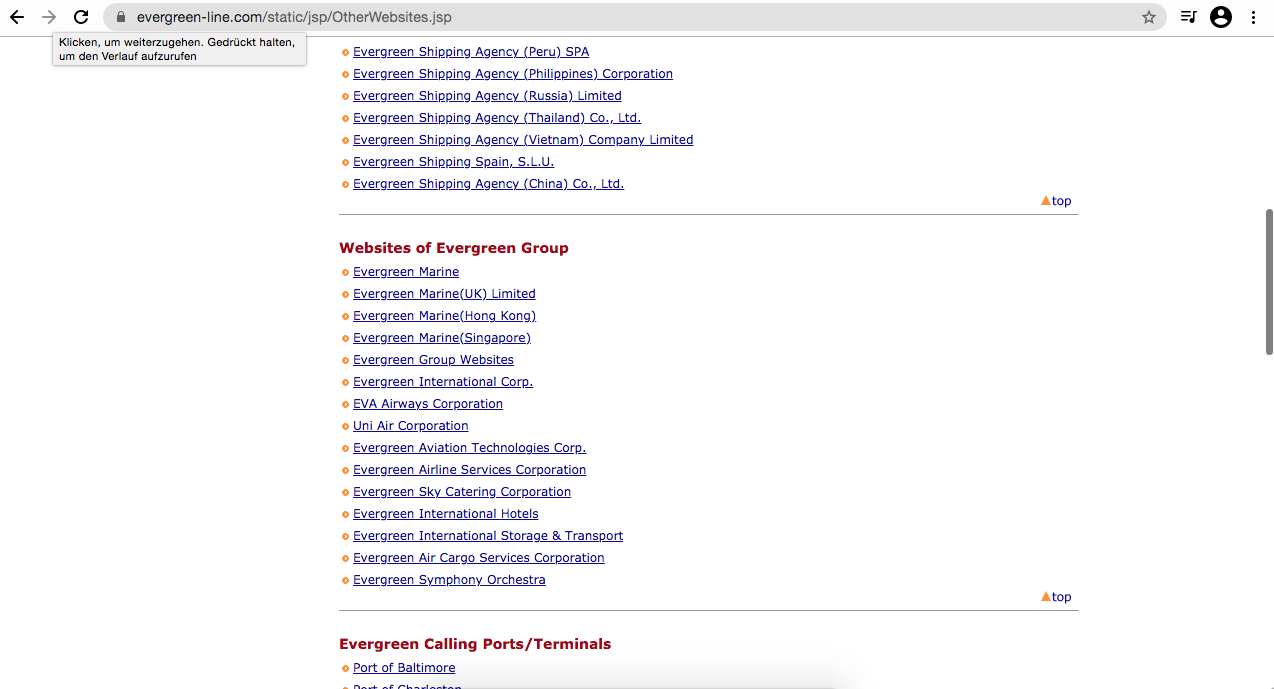Open Evergreen Shipping Agency (Peru) SPA
This screenshot has height=689, width=1274.
click(471, 52)
